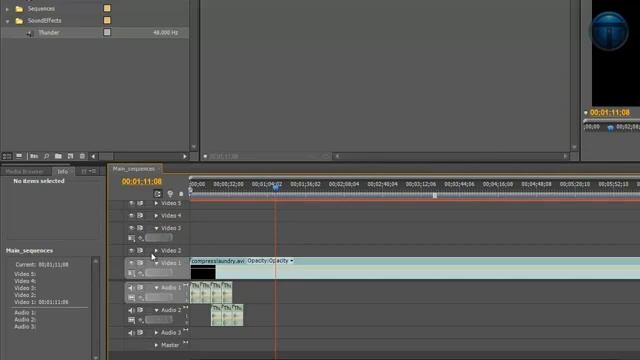Expand the Sequences bin

[x=7, y=9]
